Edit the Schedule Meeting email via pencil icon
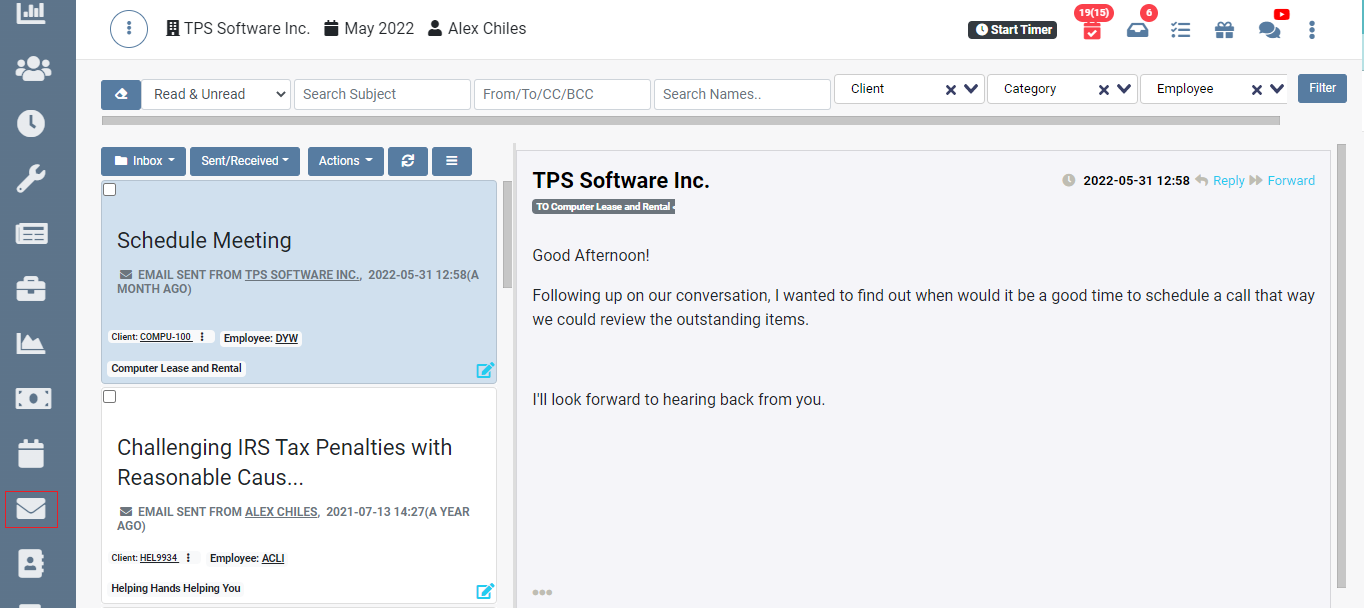The image size is (1364, 608). click(485, 370)
